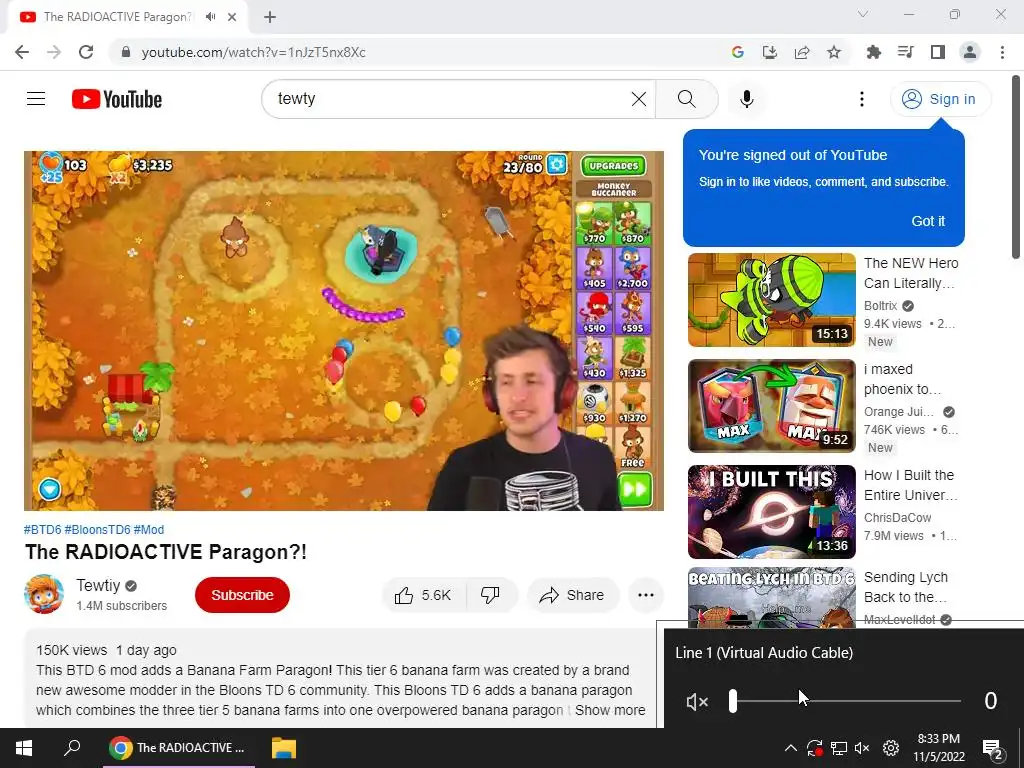1024x768 pixels.
Task: Subscribe to Tewtiy
Action: pos(242,595)
